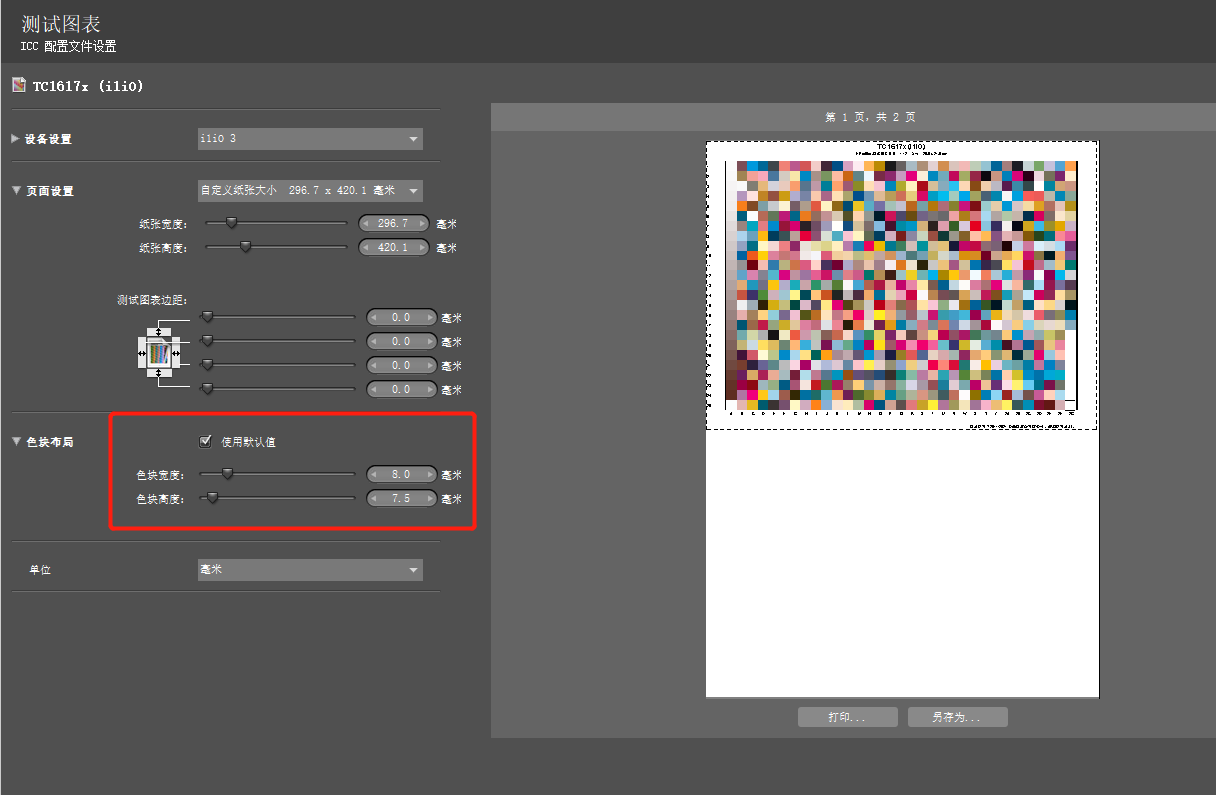
Task: Collapse the 设备设置 section triangle
Action: (x=15, y=138)
